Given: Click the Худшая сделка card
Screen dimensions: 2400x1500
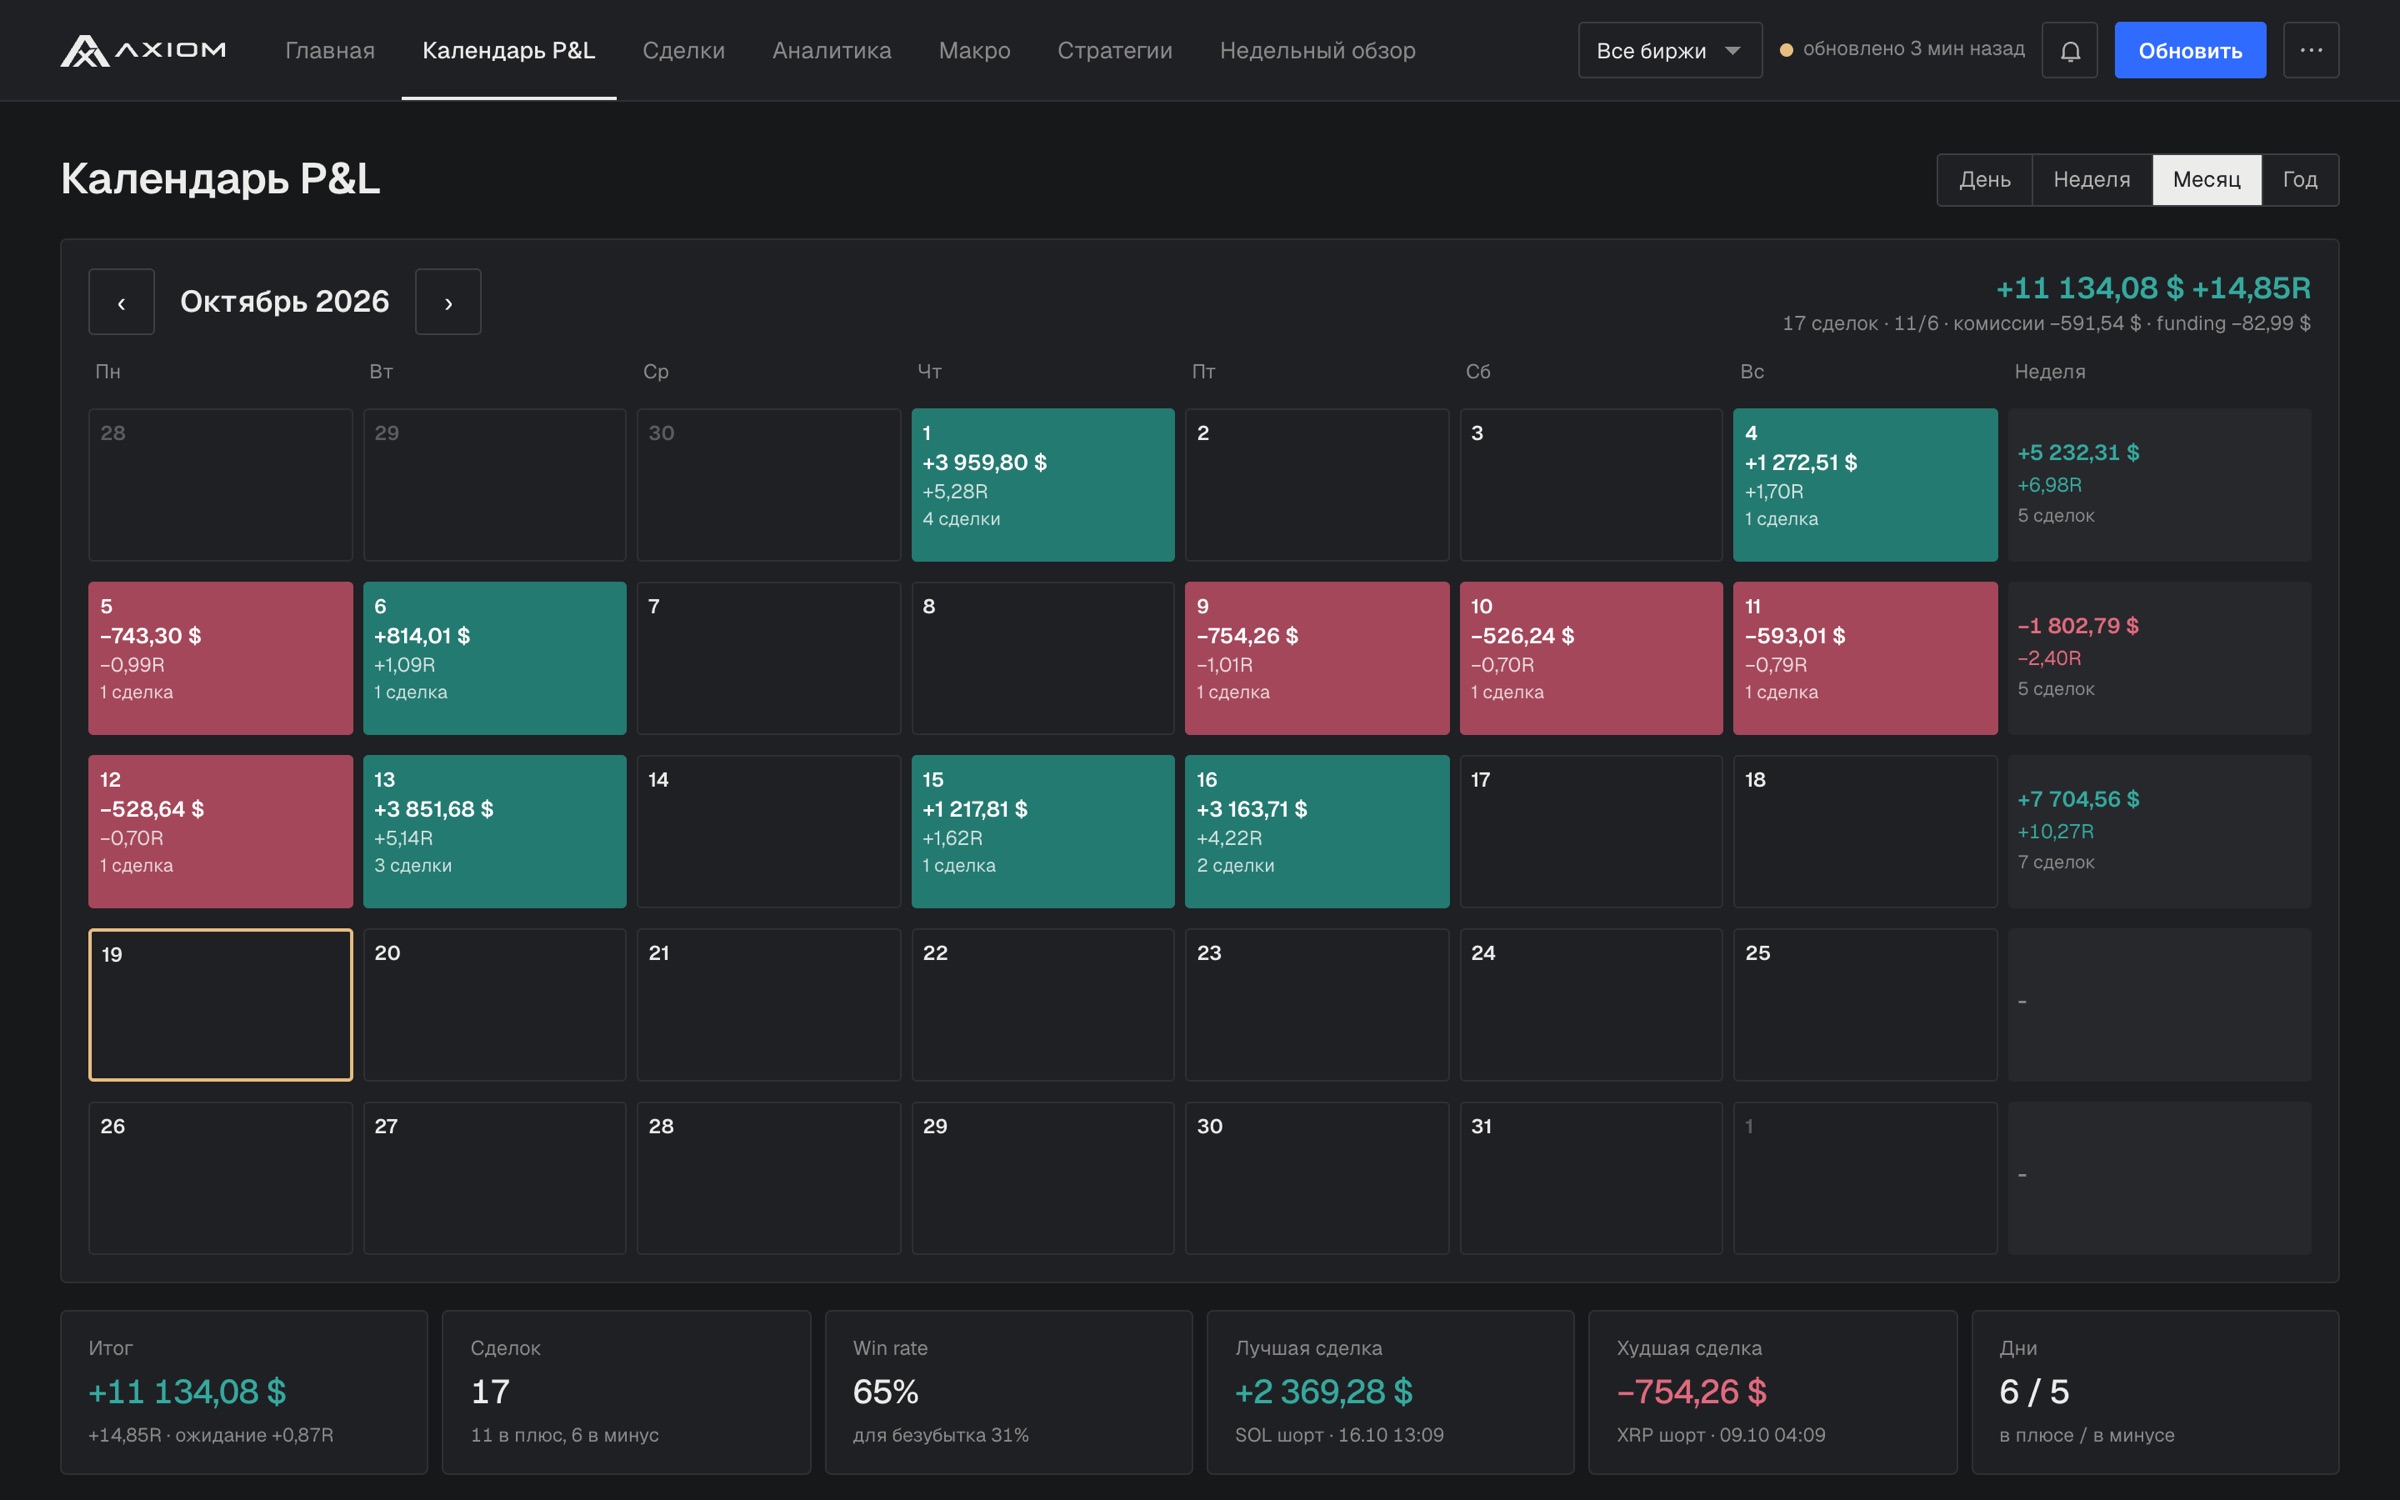Looking at the screenshot, I should [1772, 1392].
